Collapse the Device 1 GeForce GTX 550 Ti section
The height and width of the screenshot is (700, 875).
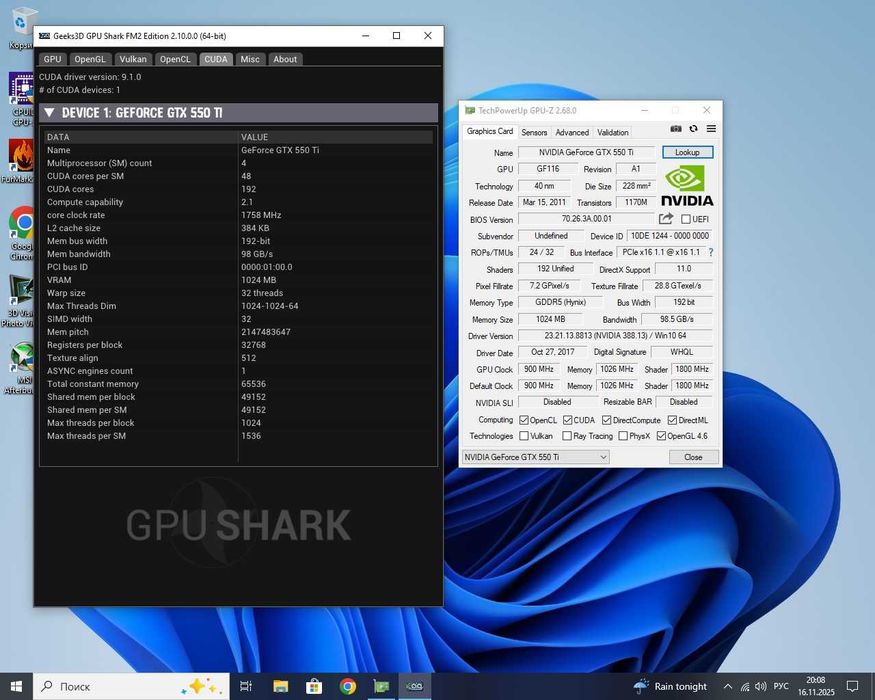tap(49, 113)
